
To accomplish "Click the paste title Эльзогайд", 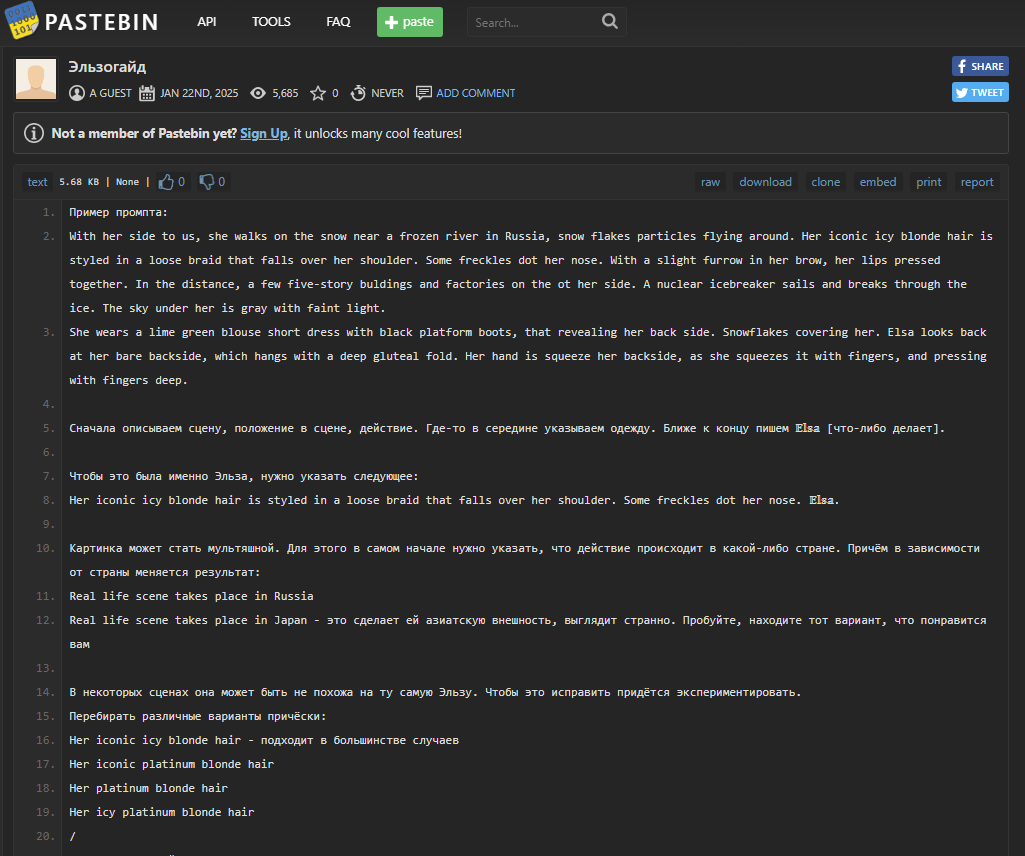I will [x=107, y=67].
